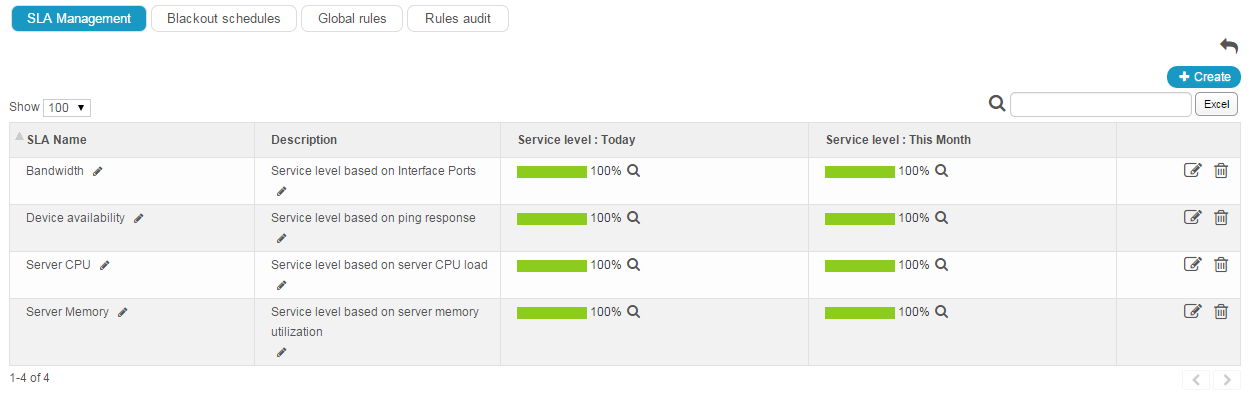
Task: Export the table with the Excel button
Action: click(x=1216, y=104)
